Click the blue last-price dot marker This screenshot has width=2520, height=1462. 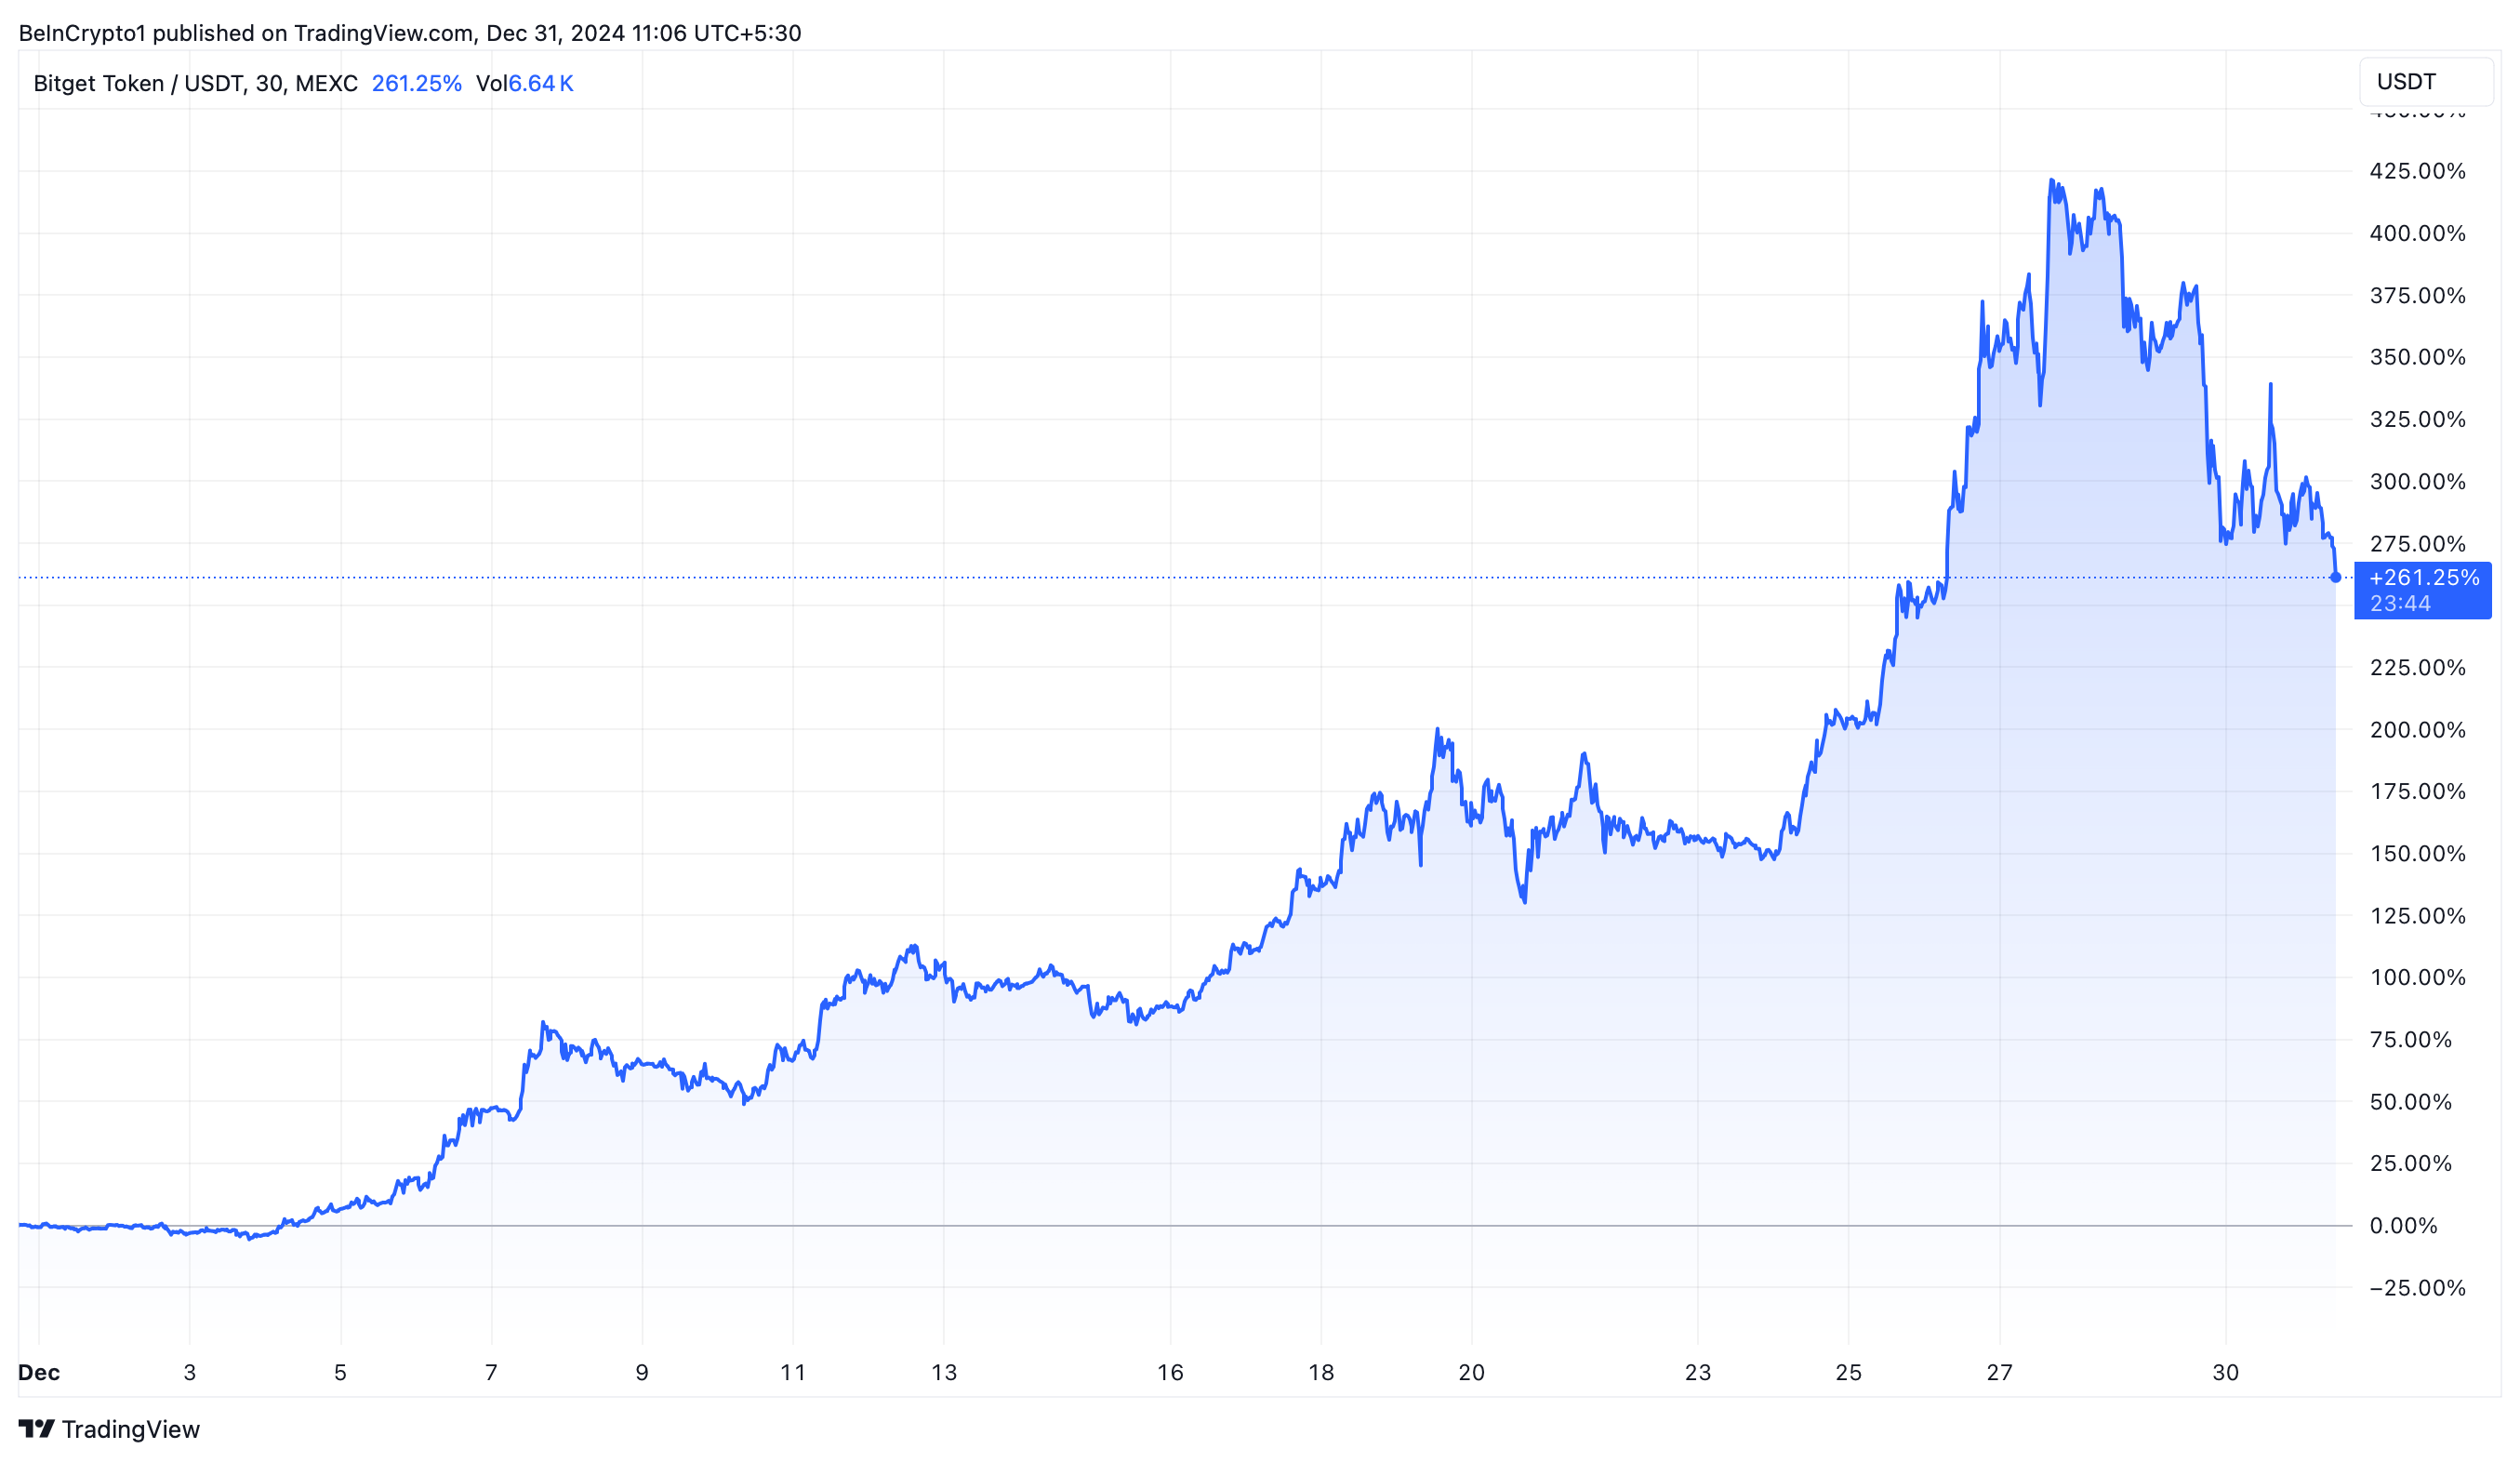click(x=2336, y=577)
